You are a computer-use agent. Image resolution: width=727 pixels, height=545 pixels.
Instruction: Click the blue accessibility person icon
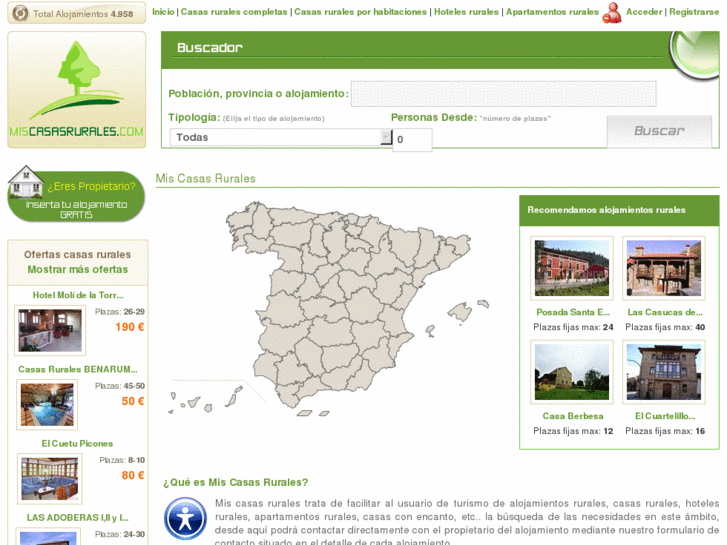[x=185, y=519]
